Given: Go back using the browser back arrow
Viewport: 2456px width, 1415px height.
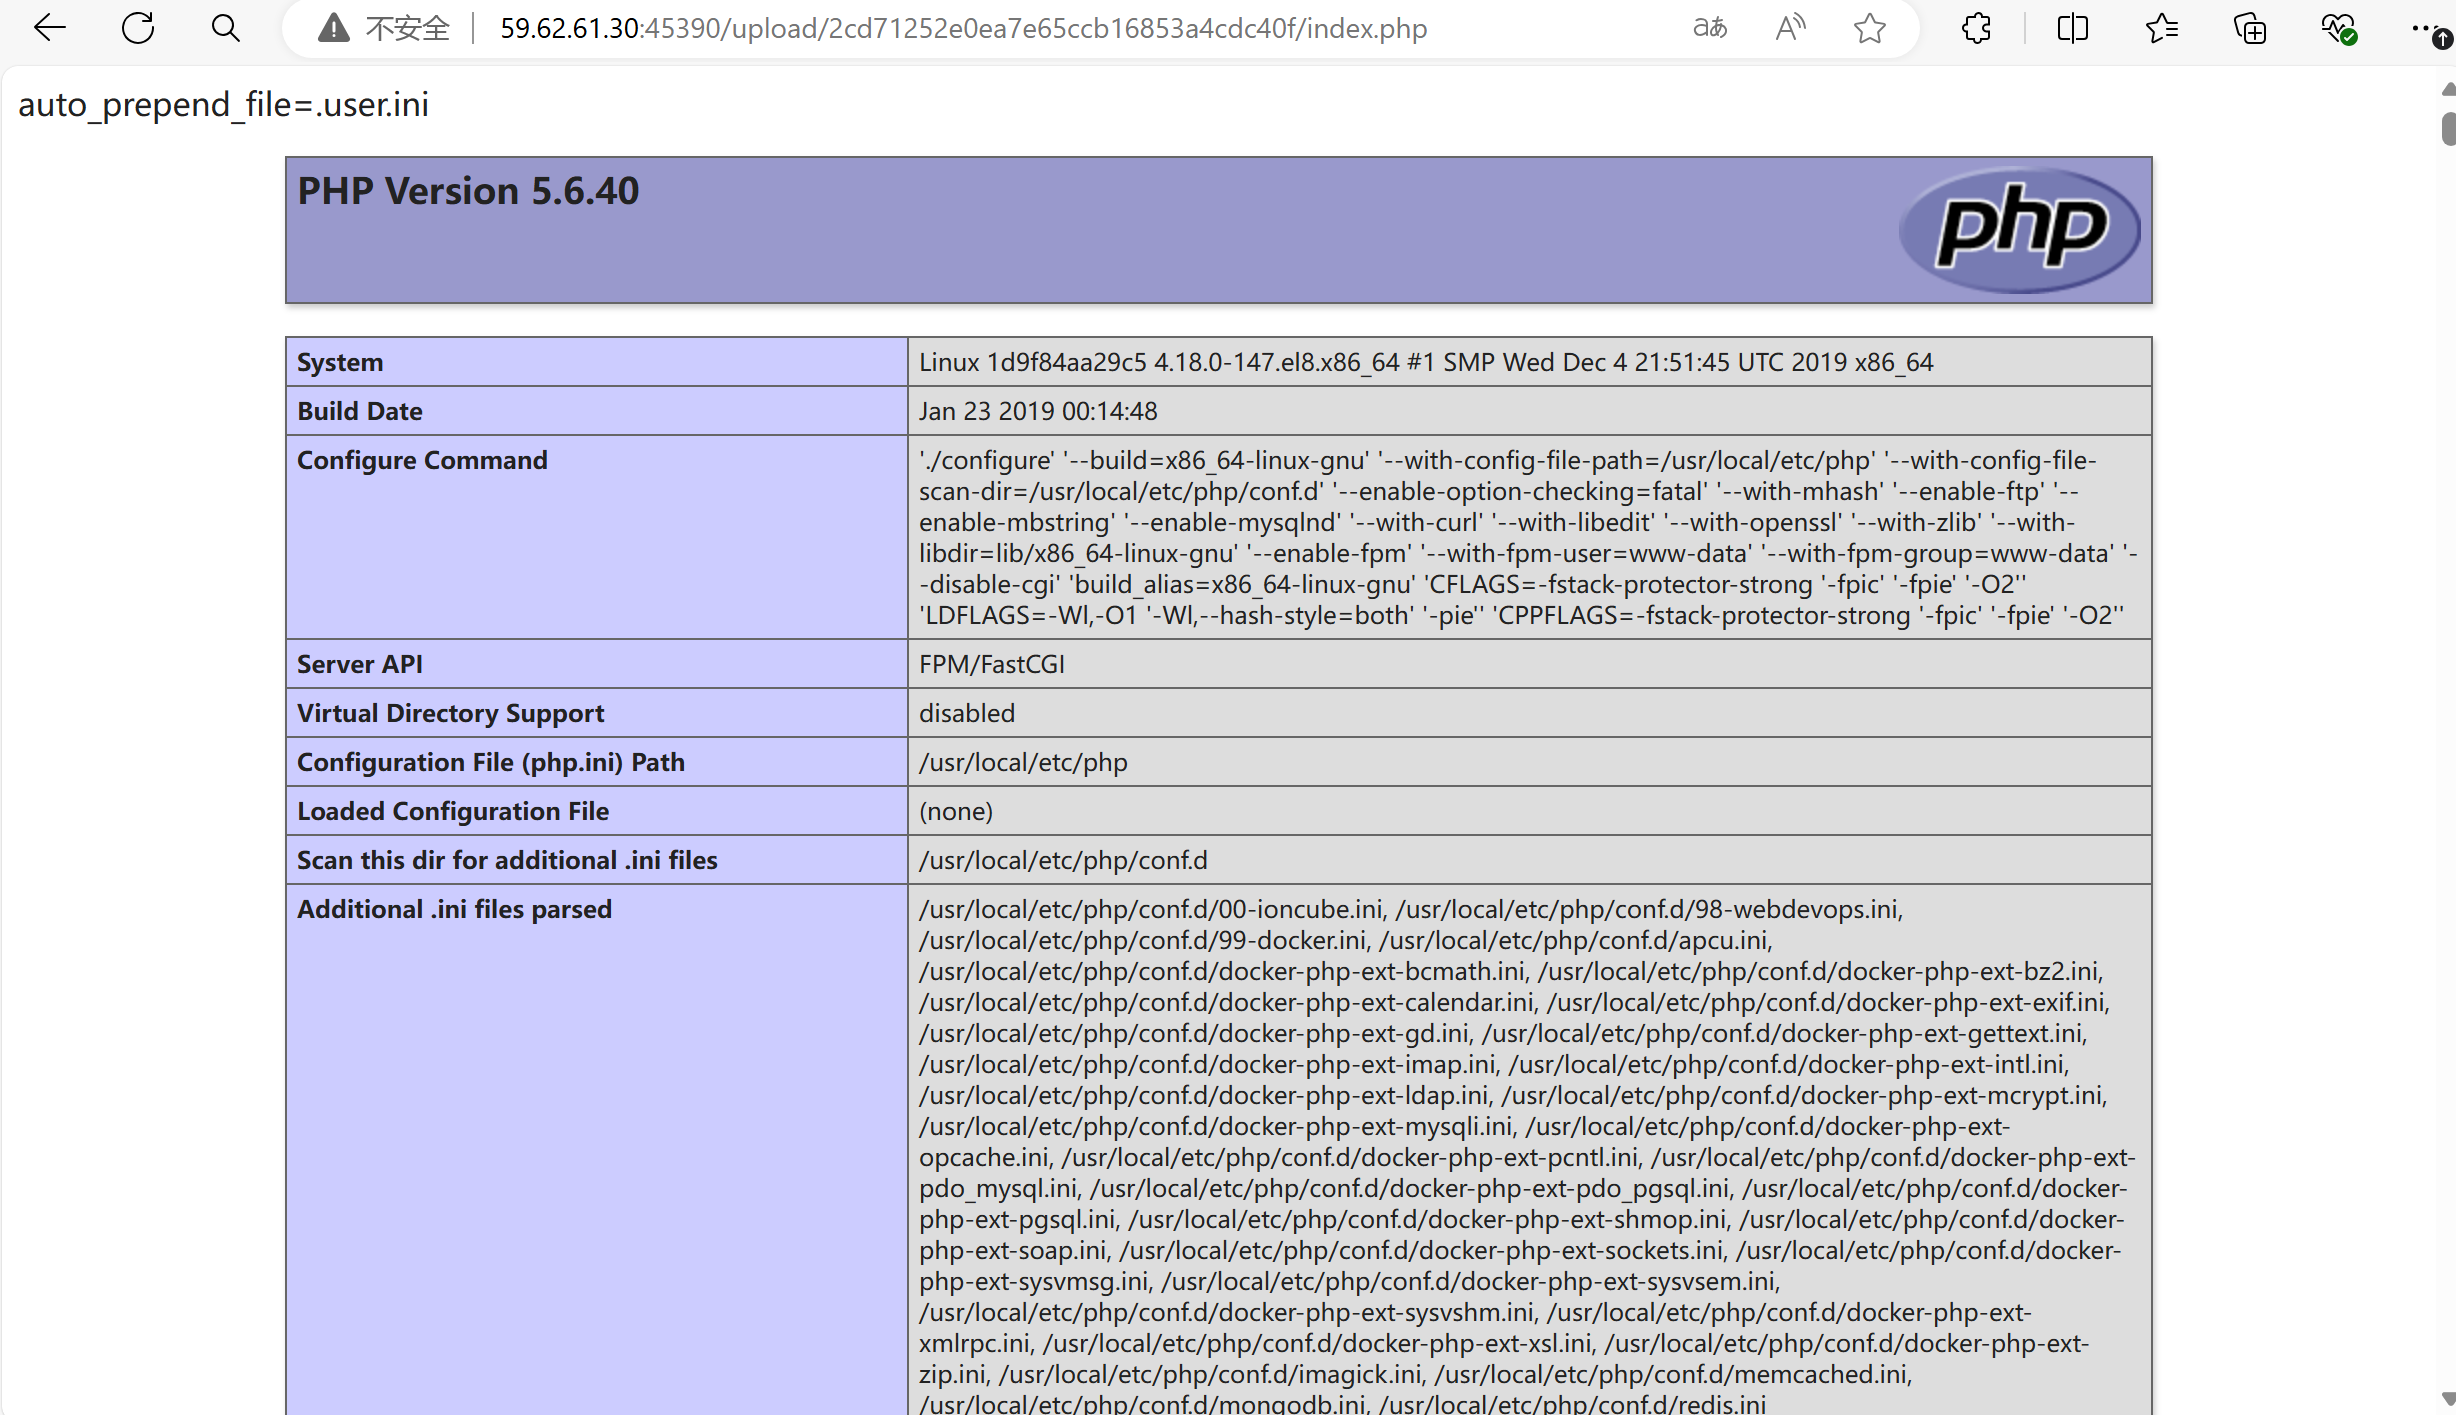Looking at the screenshot, I should (x=49, y=28).
